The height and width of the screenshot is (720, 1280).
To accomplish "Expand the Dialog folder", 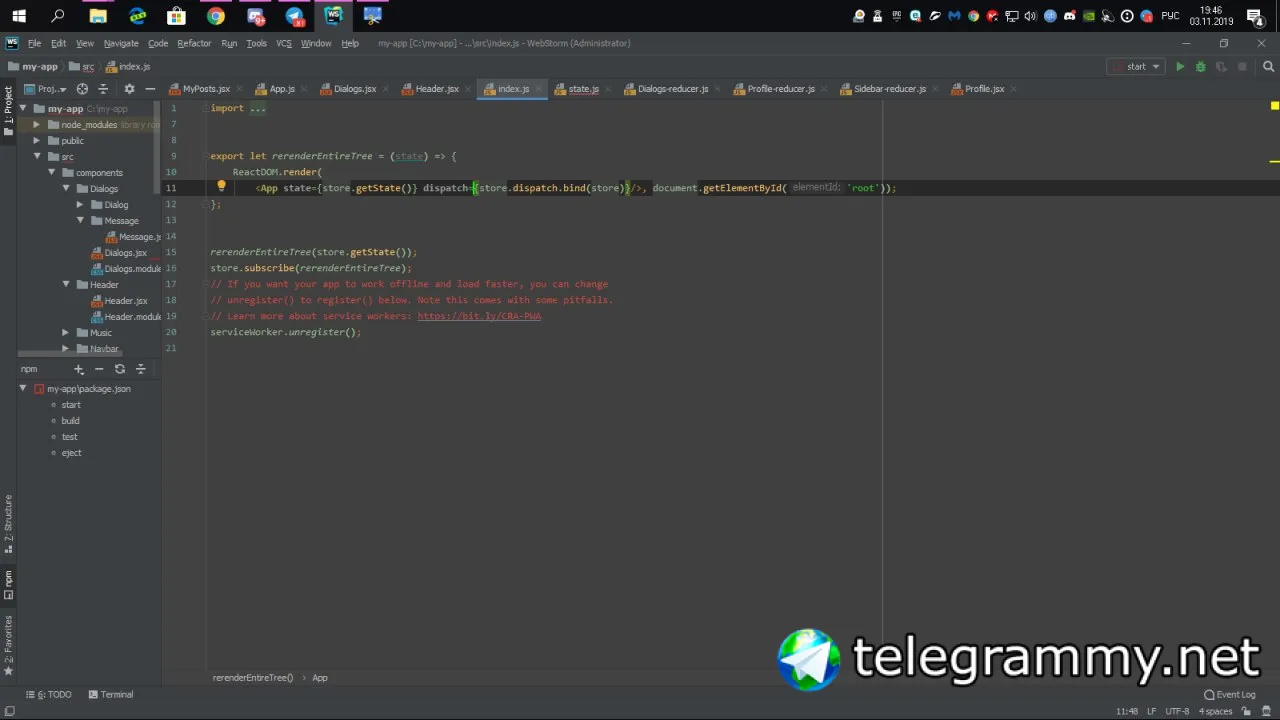I will (80, 205).
